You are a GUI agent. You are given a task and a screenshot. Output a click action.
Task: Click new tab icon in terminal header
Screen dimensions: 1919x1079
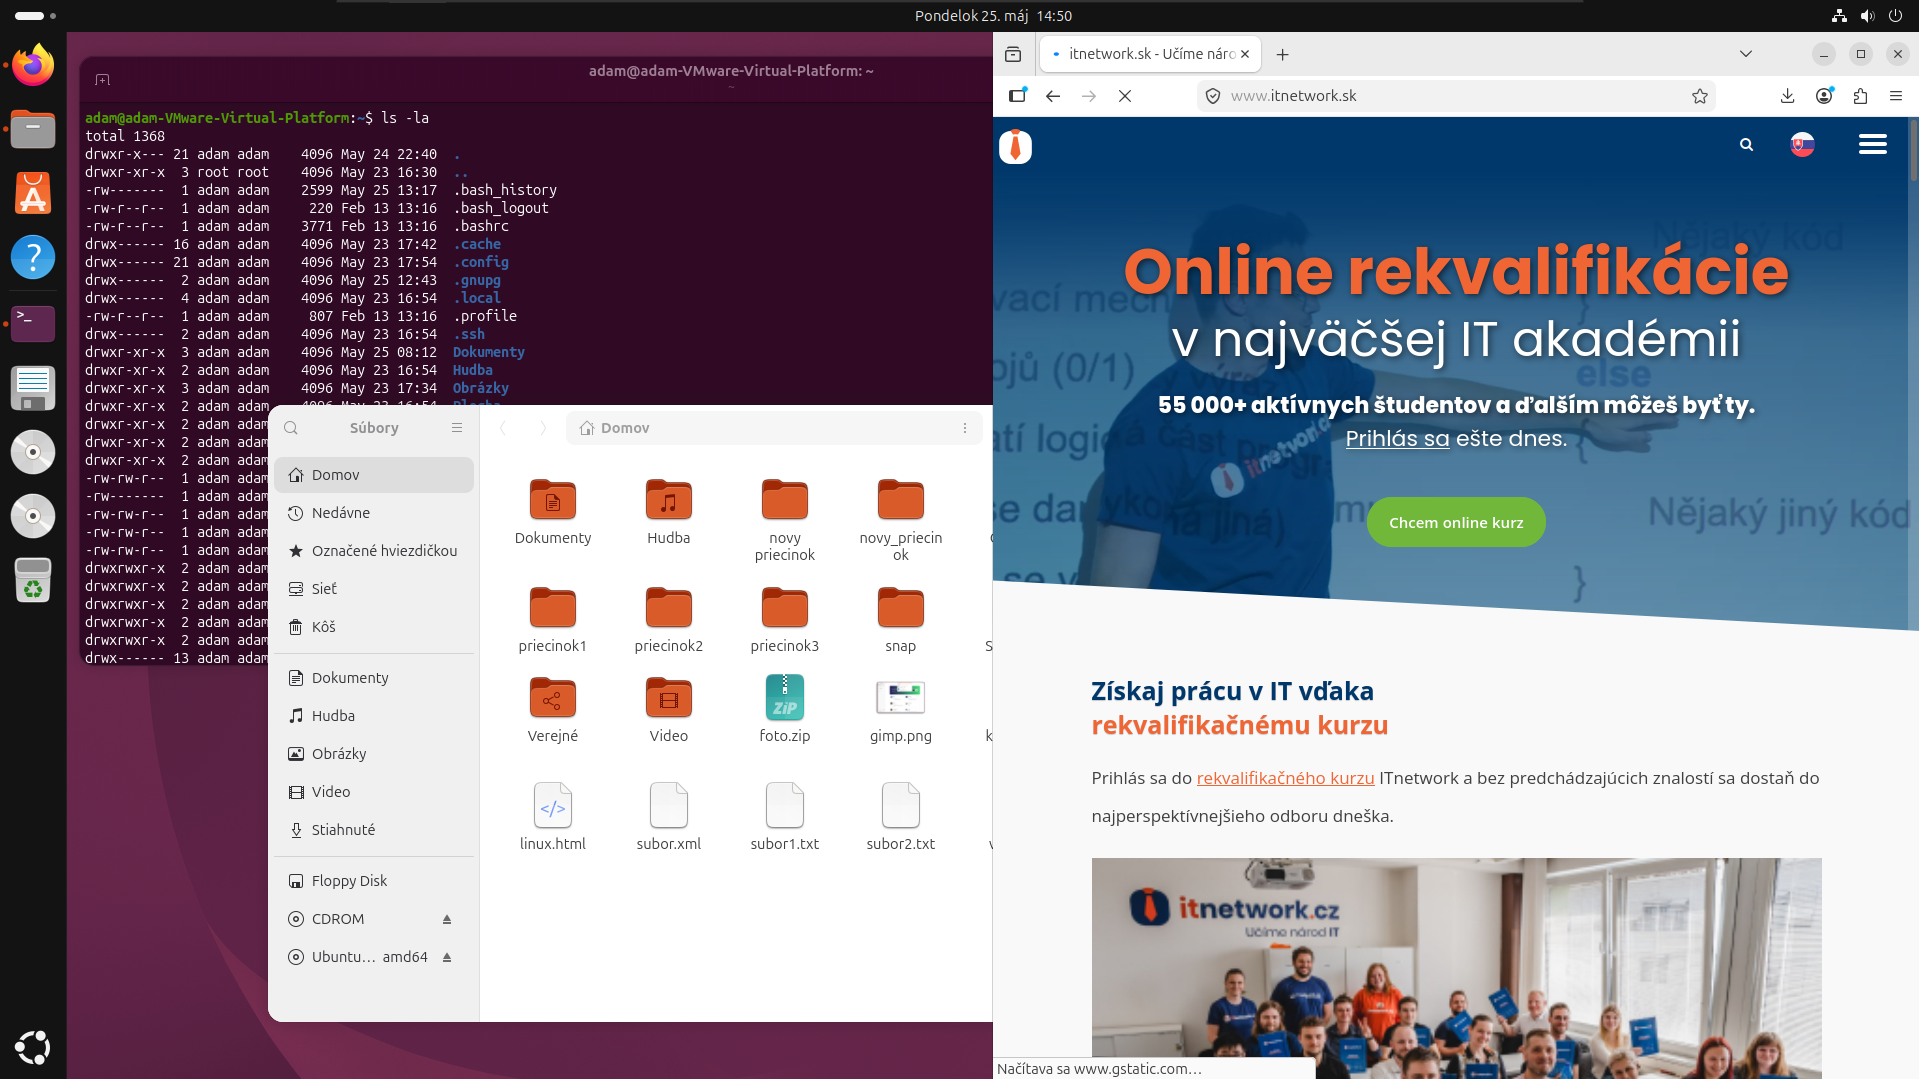pyautogui.click(x=102, y=79)
